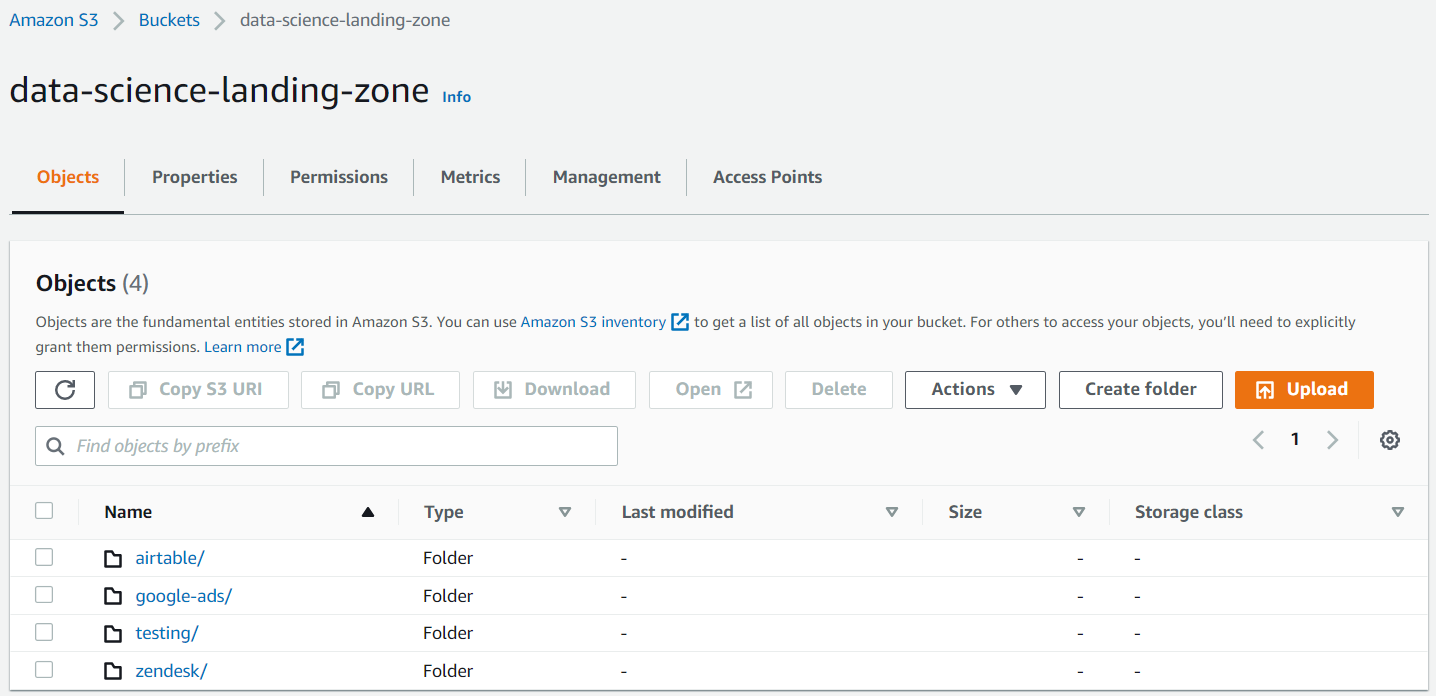
Task: Sort by Storage class column arrow
Action: pos(1398,512)
